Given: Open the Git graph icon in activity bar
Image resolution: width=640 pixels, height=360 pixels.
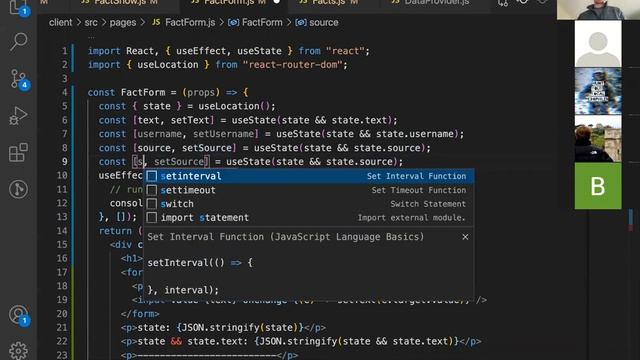Looking at the screenshot, I should tap(18, 189).
